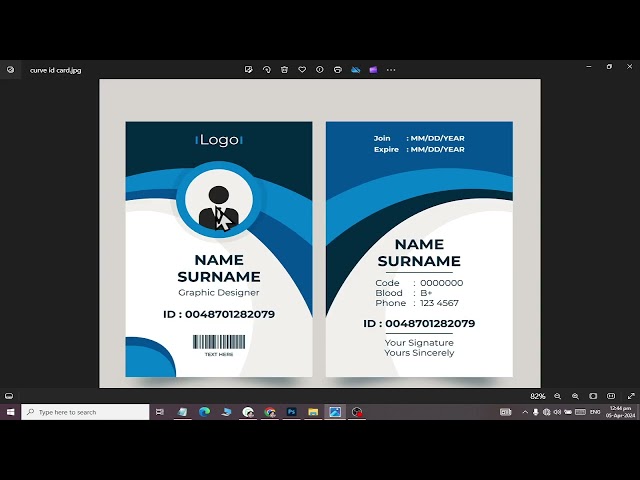Zoom out with the minus magnifier icon
The height and width of the screenshot is (480, 640).
tap(558, 396)
